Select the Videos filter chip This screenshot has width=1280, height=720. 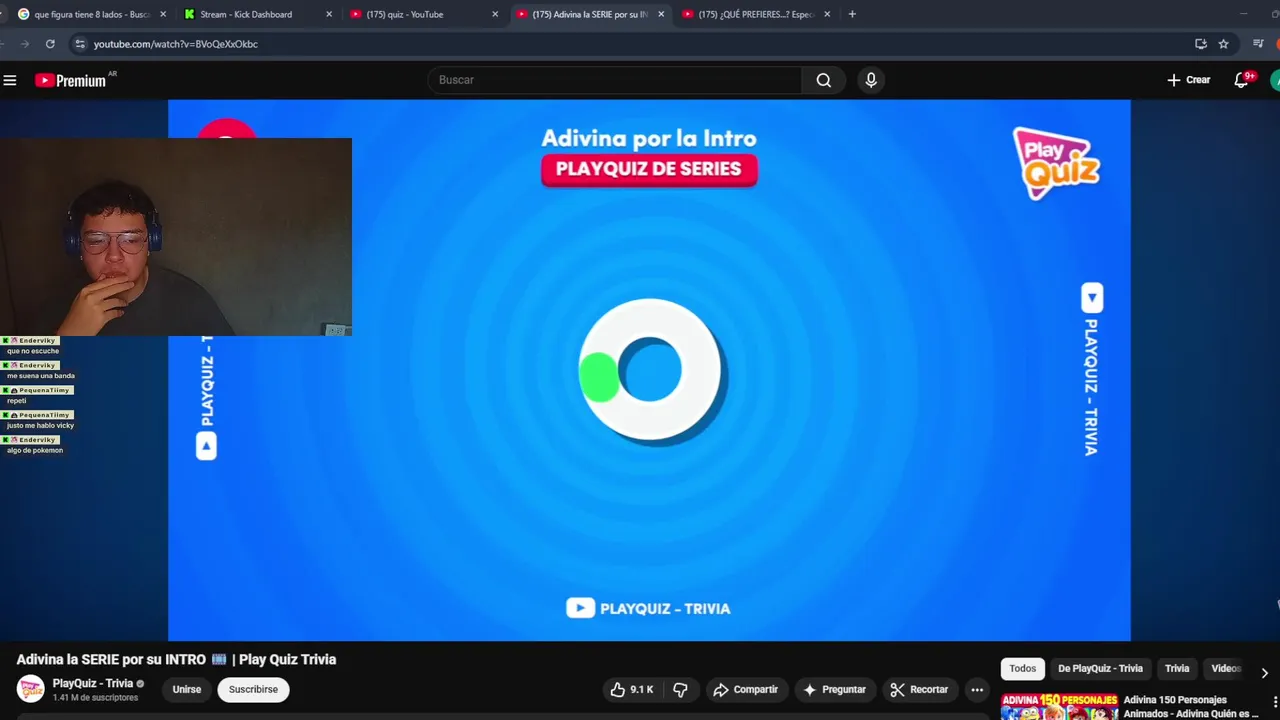(x=1226, y=668)
